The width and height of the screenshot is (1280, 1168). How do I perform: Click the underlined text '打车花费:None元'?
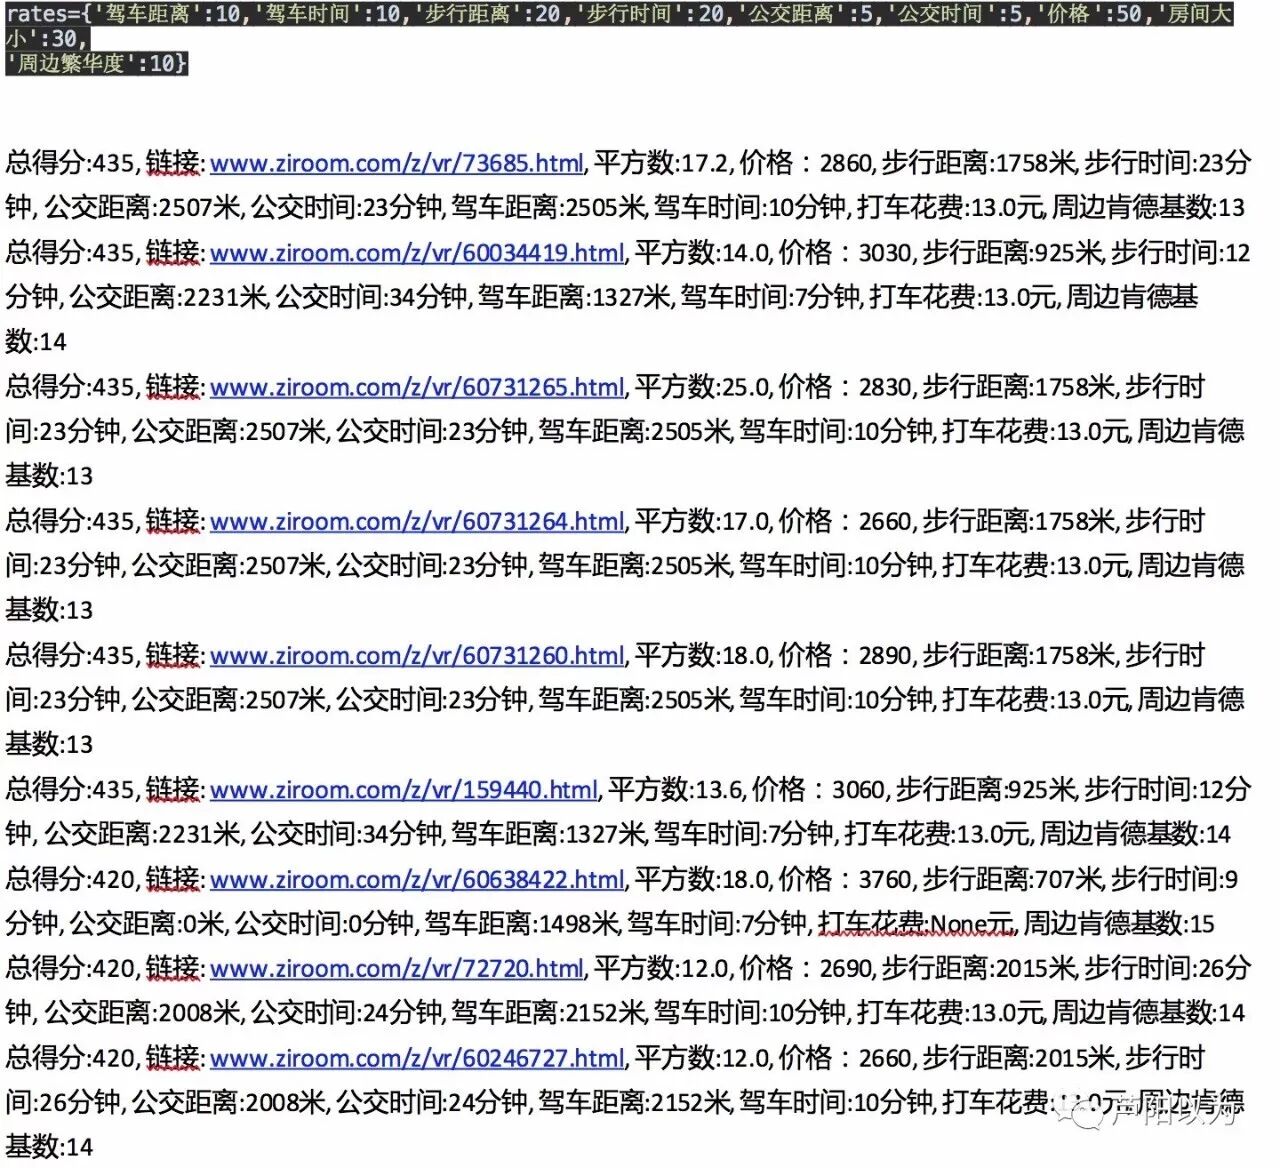[x=915, y=924]
